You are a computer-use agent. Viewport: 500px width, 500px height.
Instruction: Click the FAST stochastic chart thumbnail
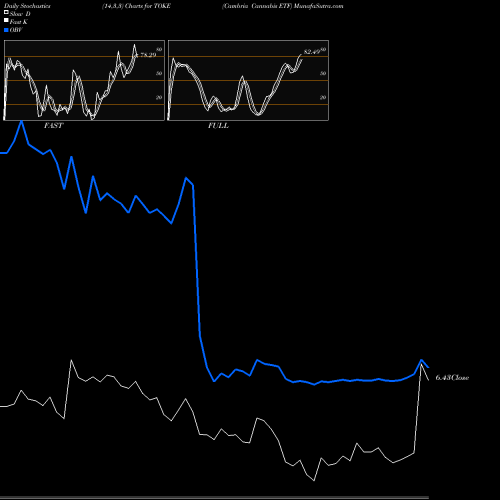[x=84, y=80]
